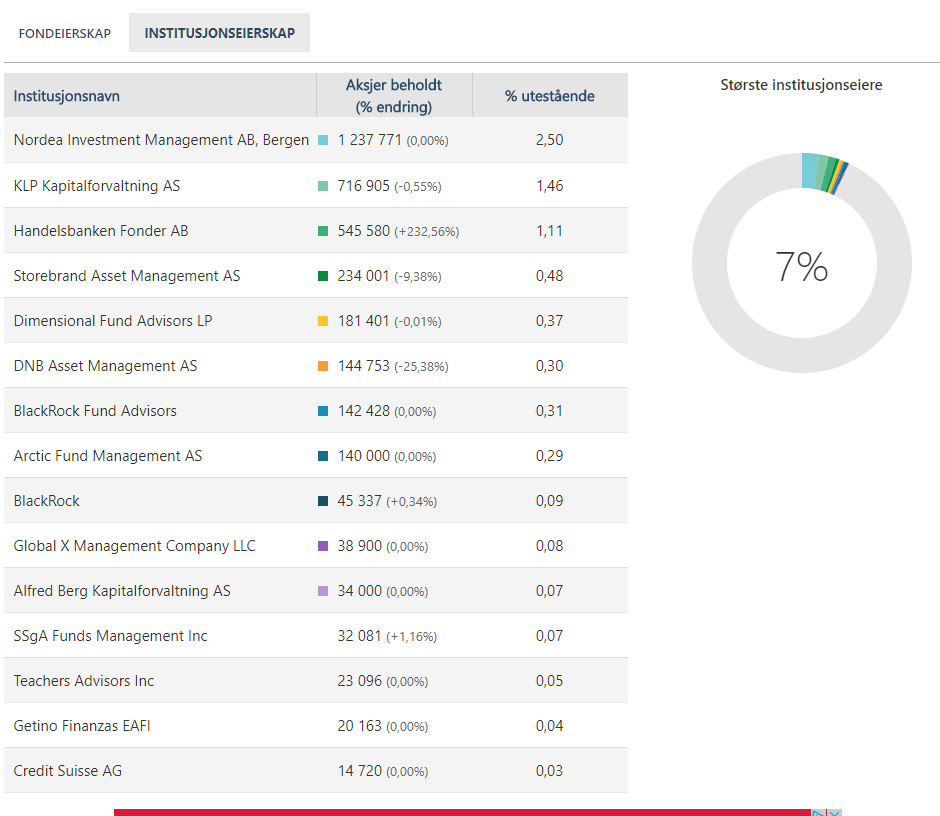
Task: Click the 23 096 shares value
Action: 359,680
